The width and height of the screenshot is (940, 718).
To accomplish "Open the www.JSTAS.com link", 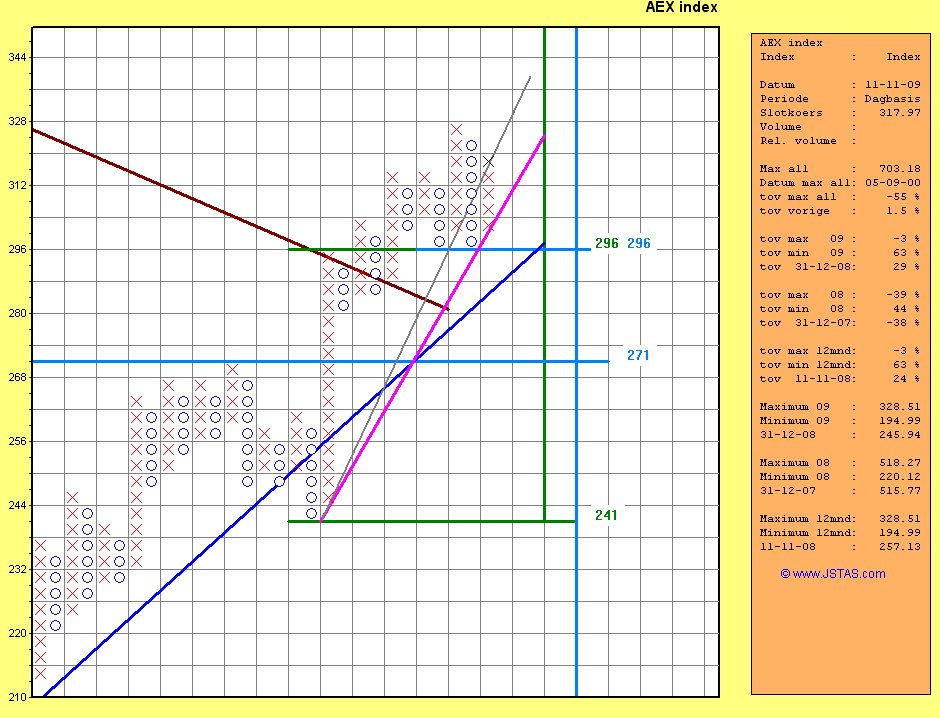I will [832, 574].
